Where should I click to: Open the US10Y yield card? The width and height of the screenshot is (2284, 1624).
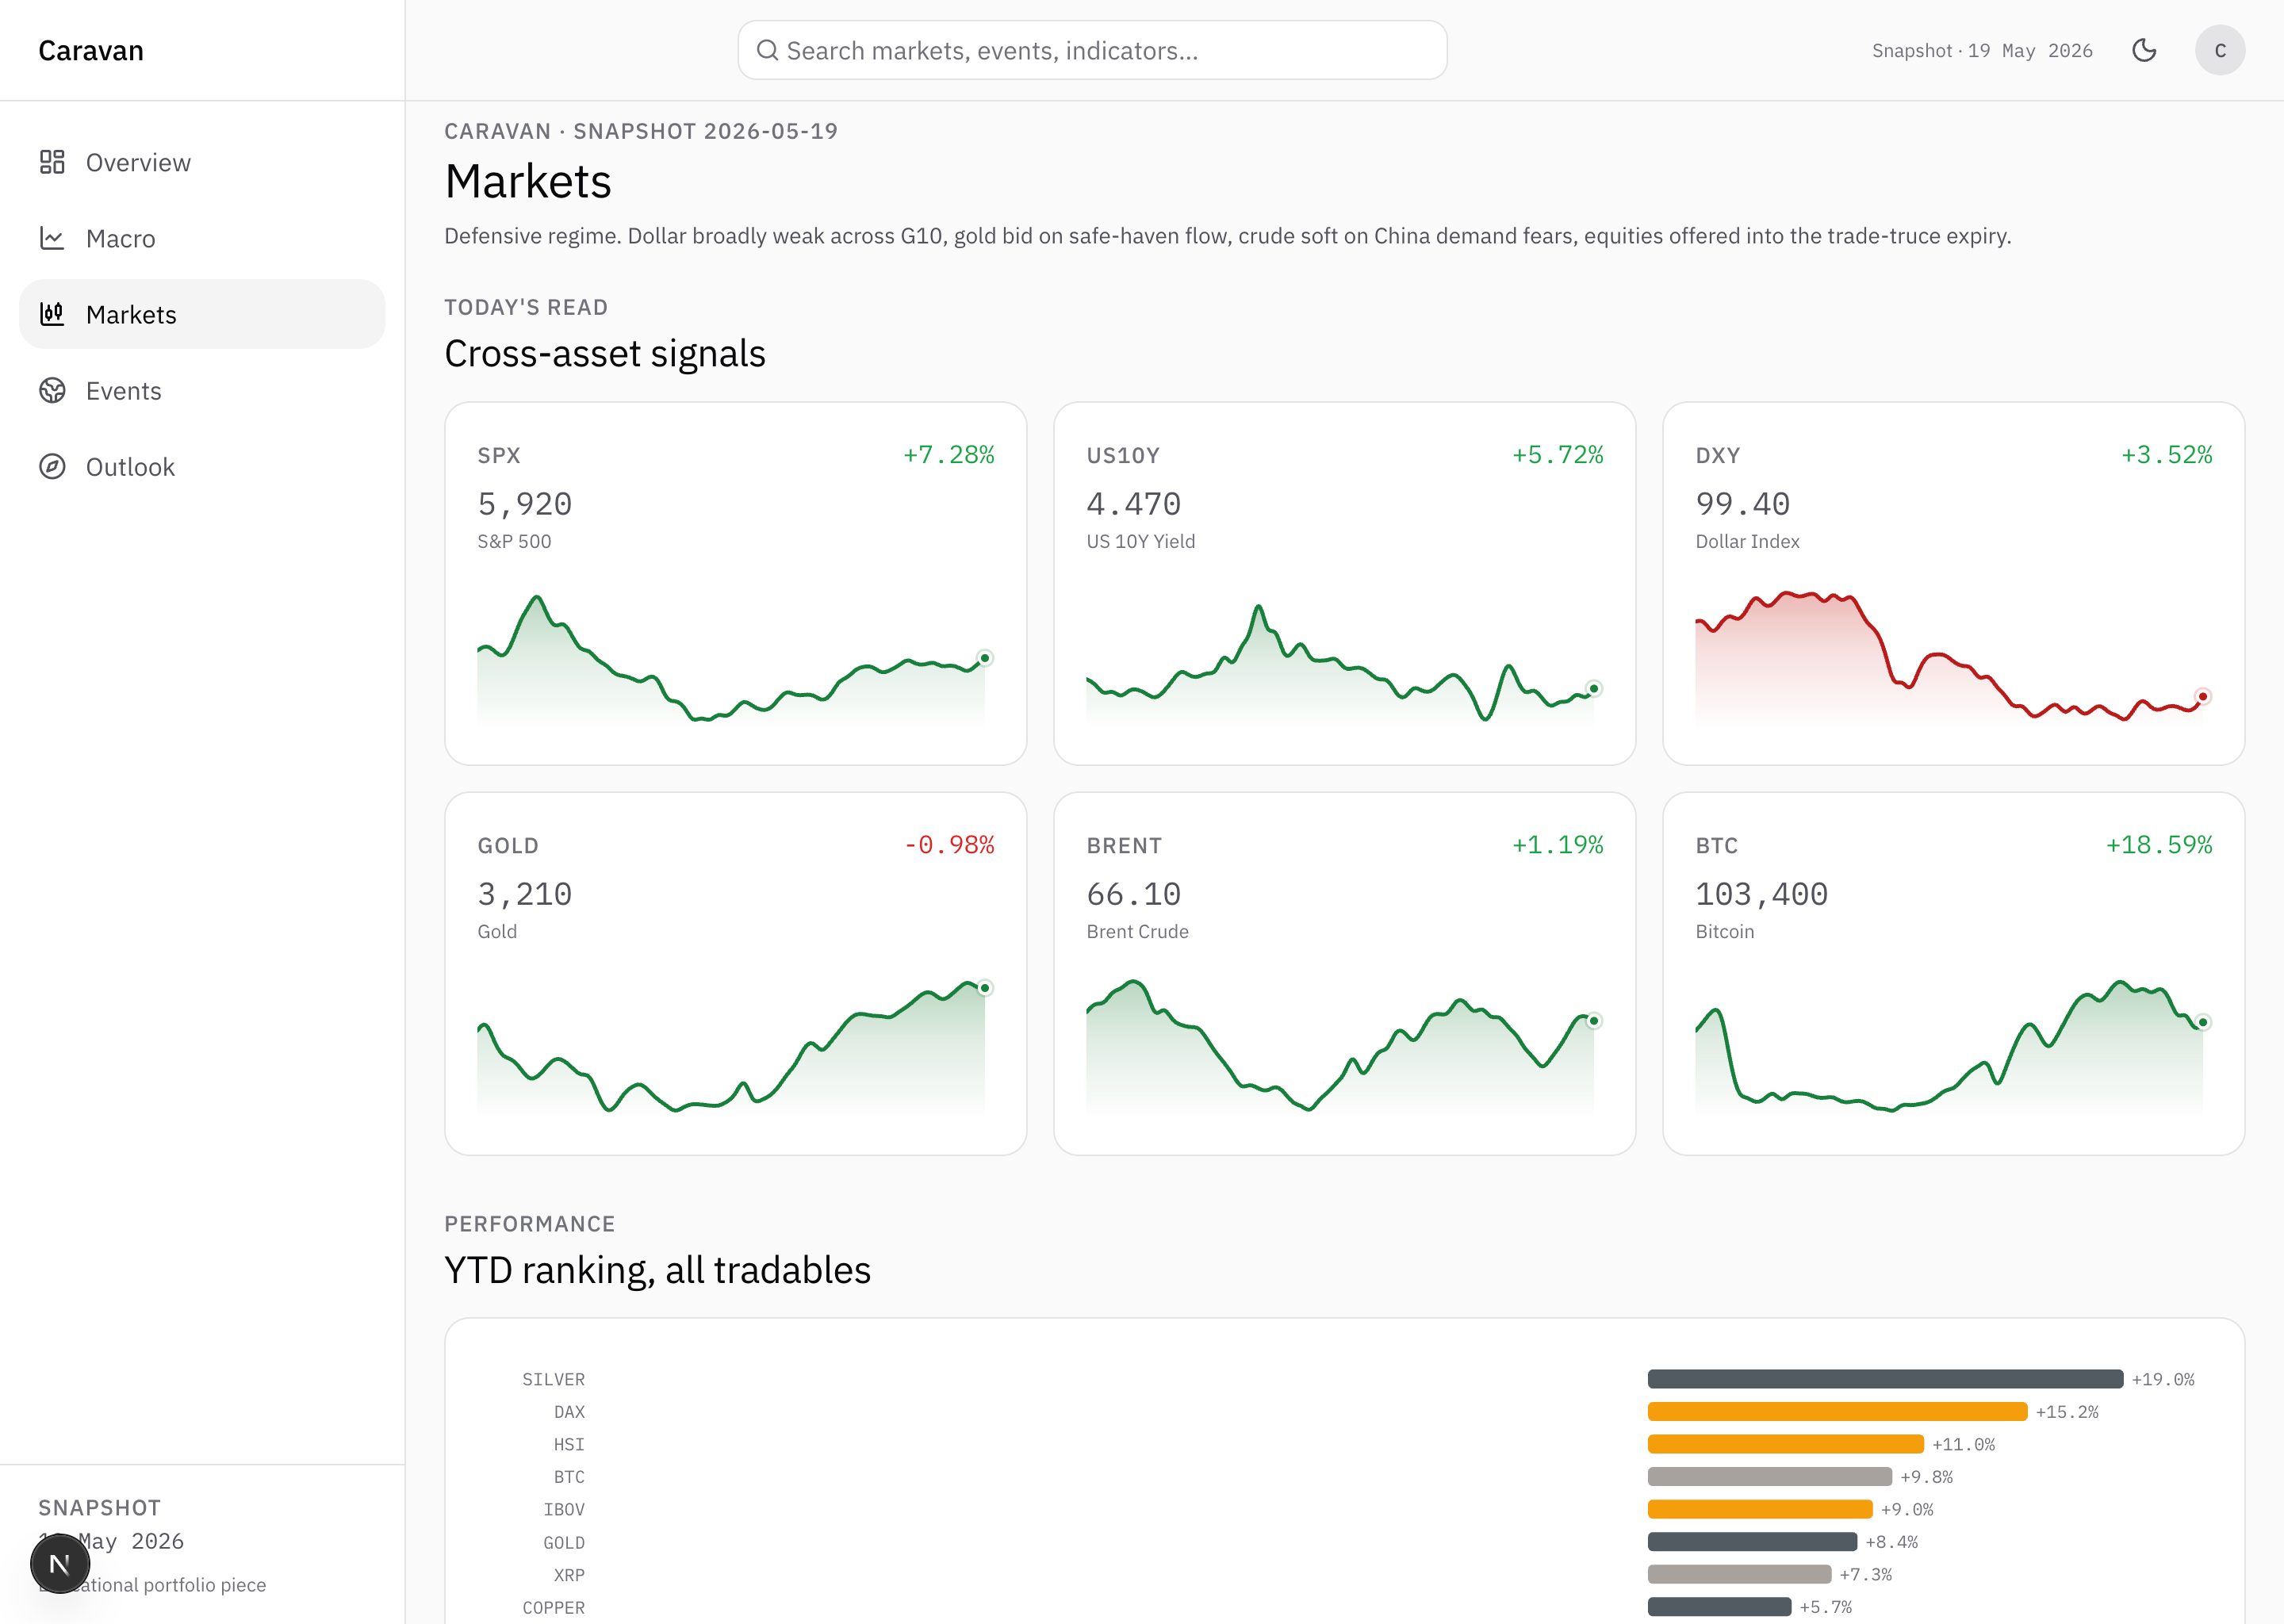(x=1344, y=583)
